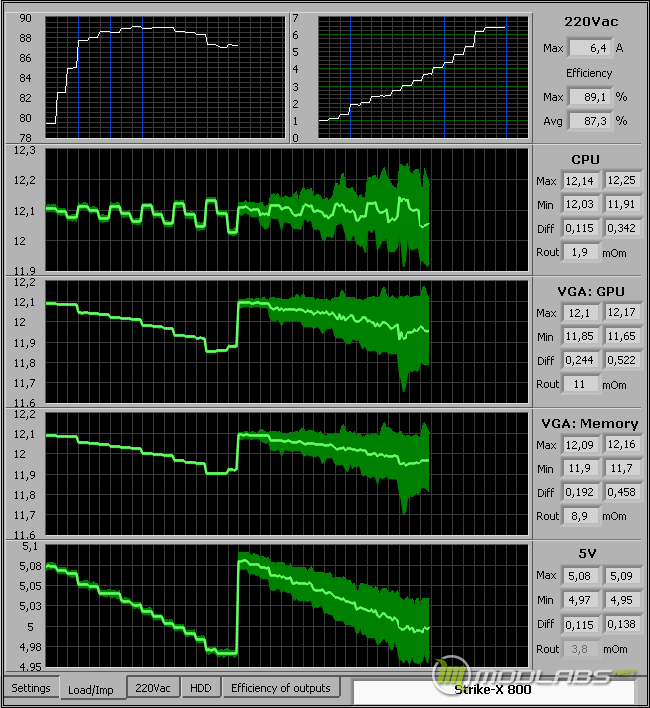
Task: Click the CPU Min value 11,91
Action: coord(622,205)
